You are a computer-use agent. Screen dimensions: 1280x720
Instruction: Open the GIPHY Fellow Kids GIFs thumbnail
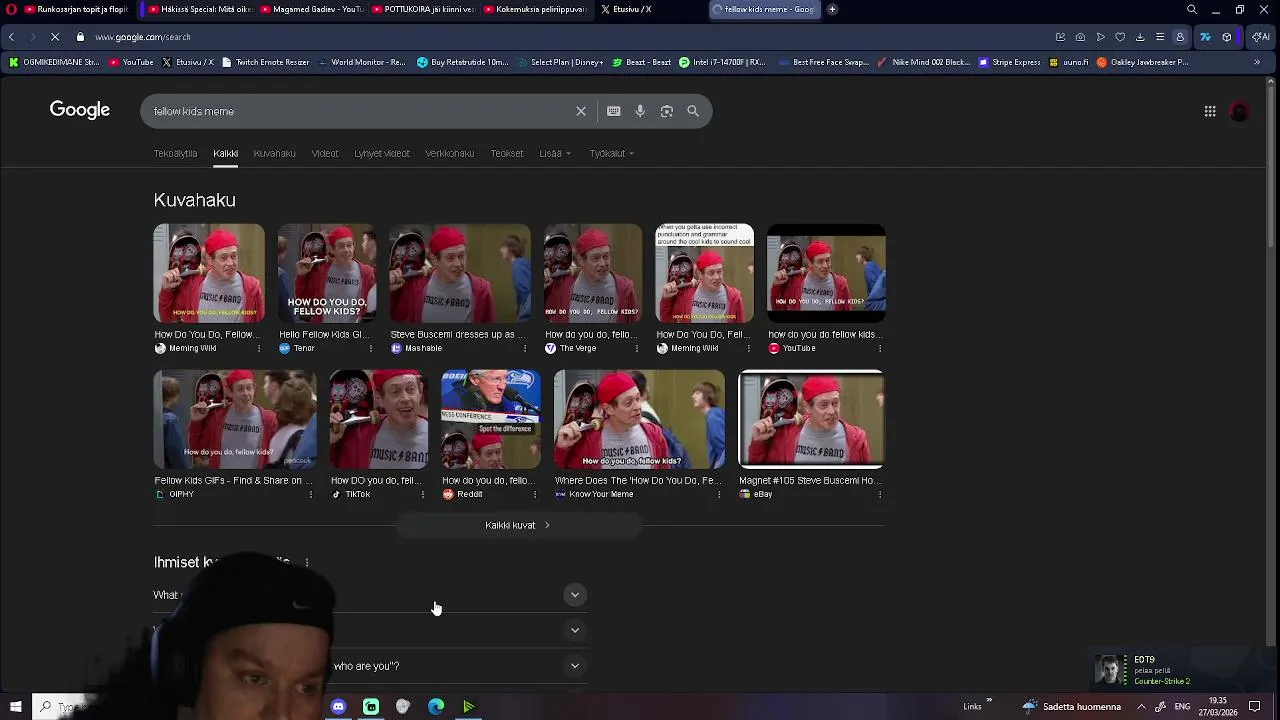(235, 419)
